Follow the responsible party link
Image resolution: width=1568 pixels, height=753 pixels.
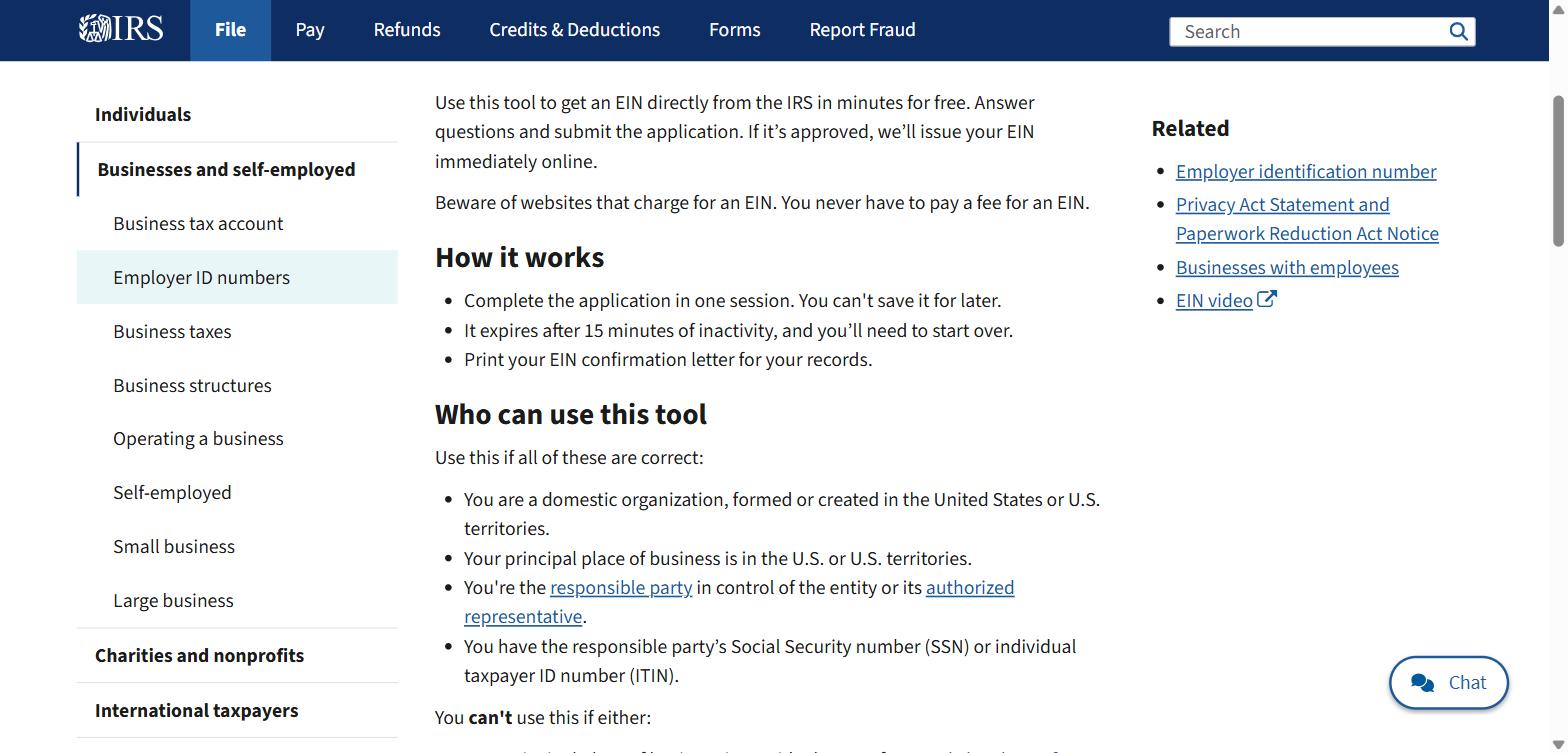[621, 588]
